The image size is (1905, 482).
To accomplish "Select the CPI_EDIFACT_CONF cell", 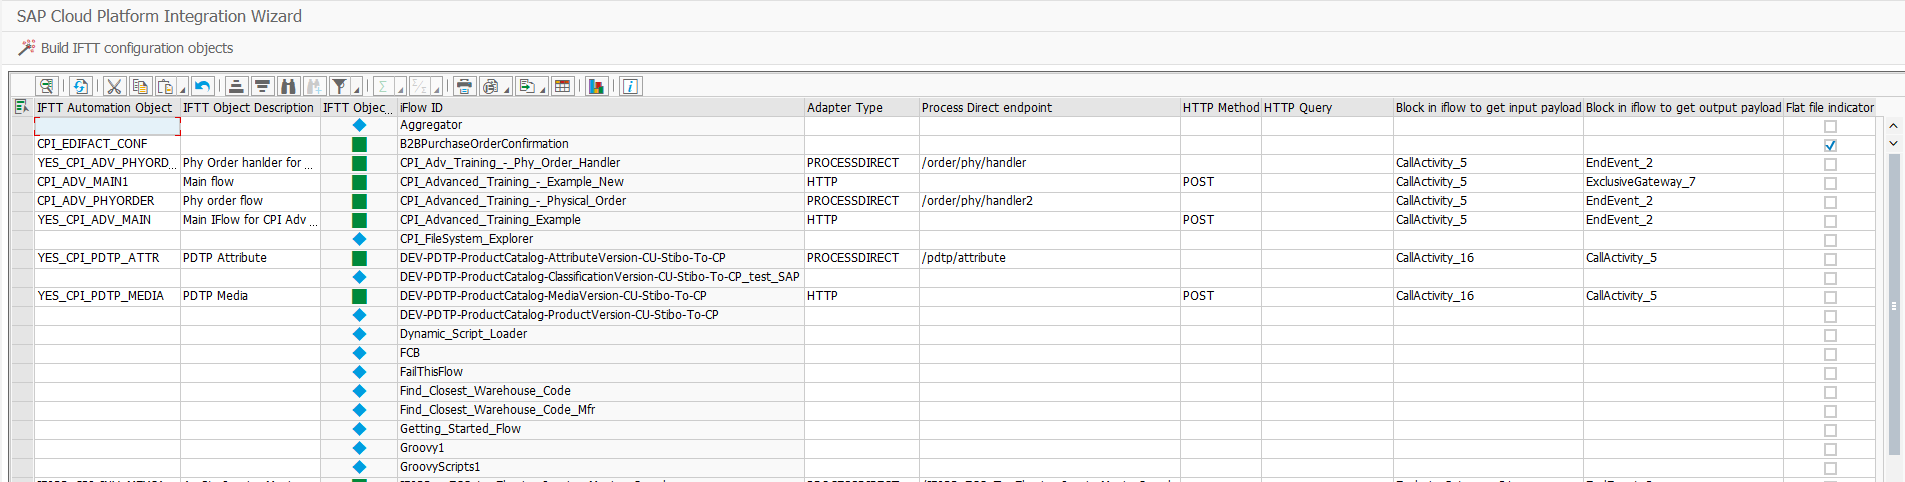I will coord(107,144).
